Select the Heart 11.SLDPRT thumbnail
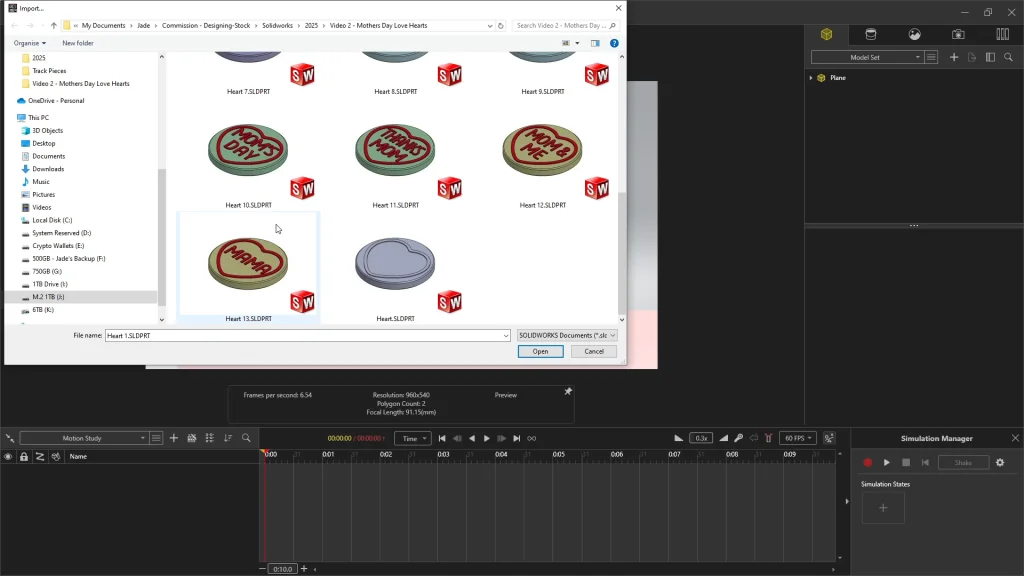Screen dimensions: 1024x576 (395, 150)
